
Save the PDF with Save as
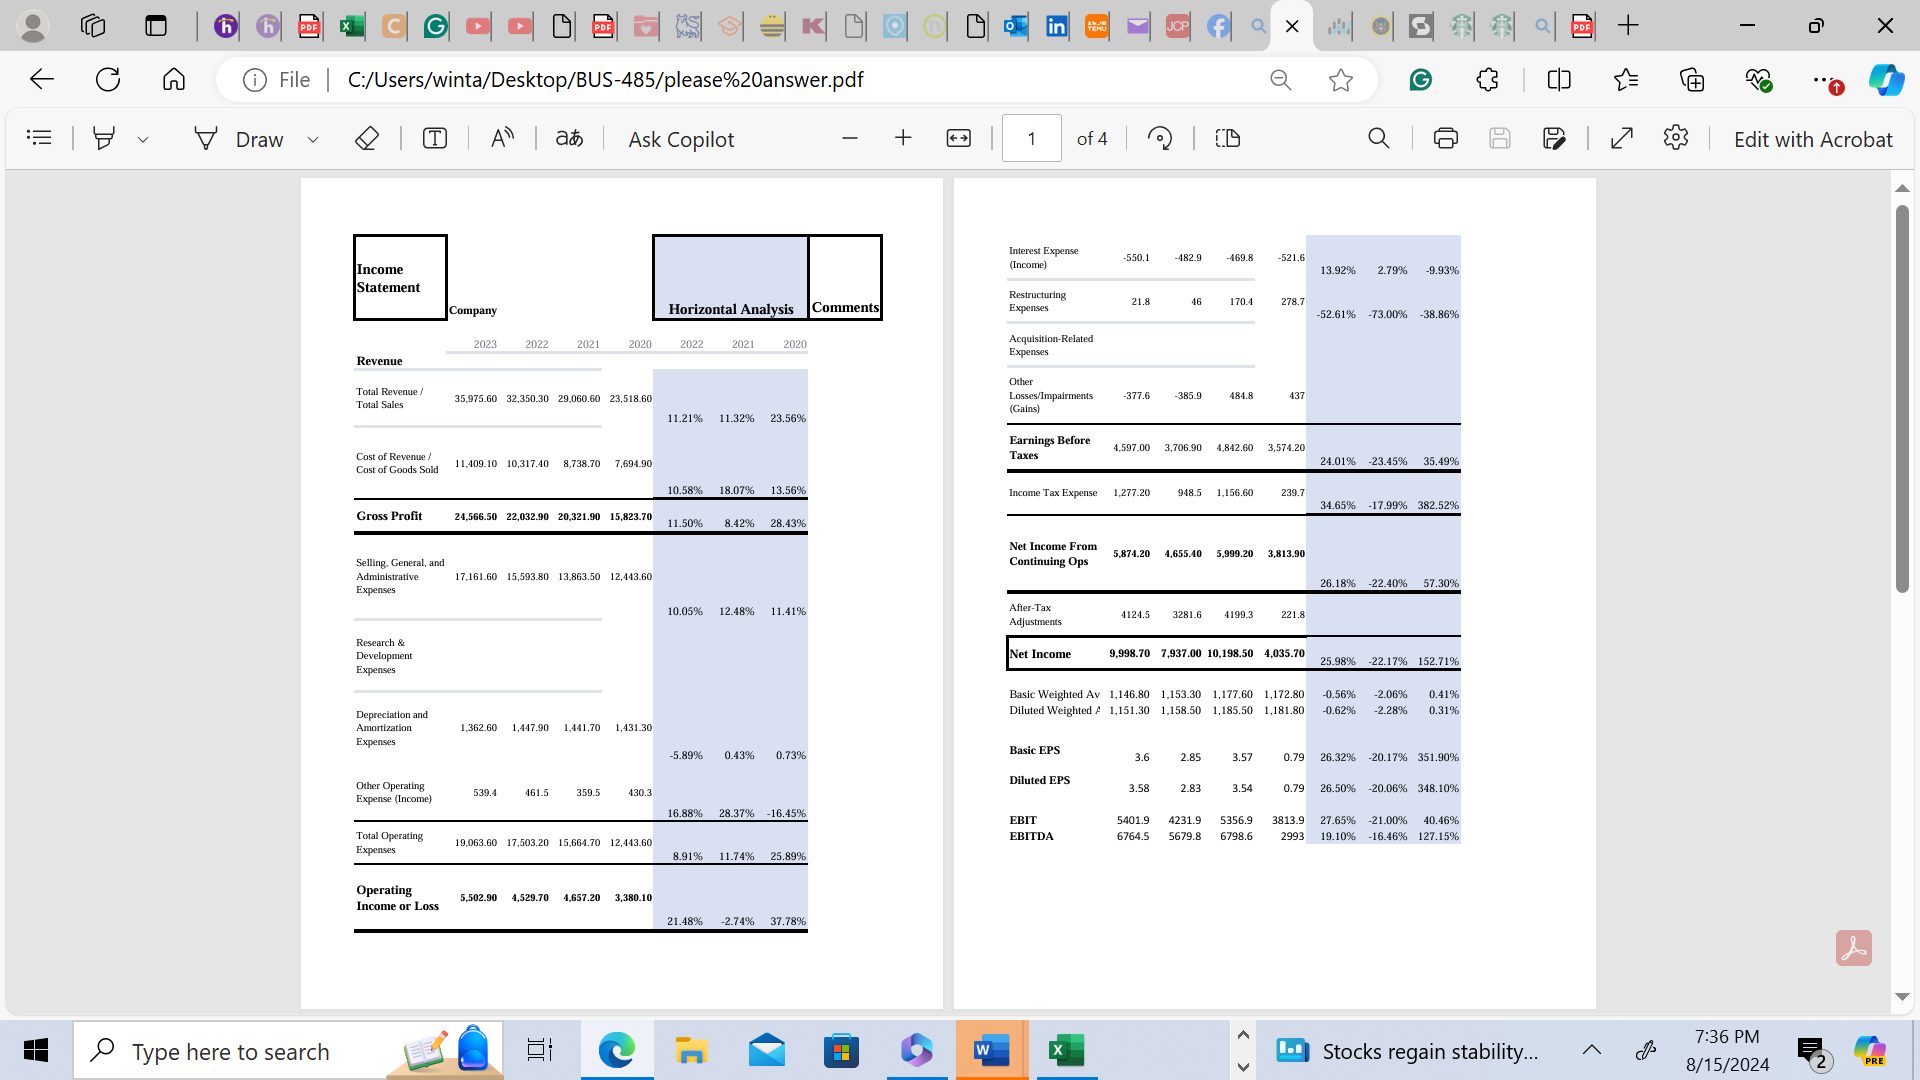pyautogui.click(x=1555, y=139)
